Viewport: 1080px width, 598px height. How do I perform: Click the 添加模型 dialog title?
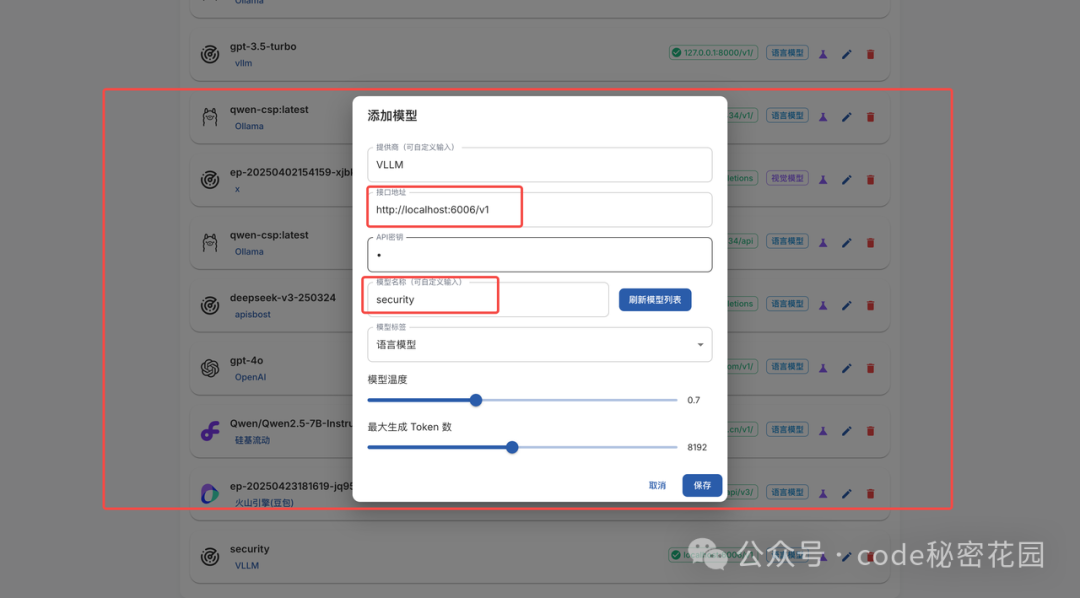pyautogui.click(x=392, y=116)
